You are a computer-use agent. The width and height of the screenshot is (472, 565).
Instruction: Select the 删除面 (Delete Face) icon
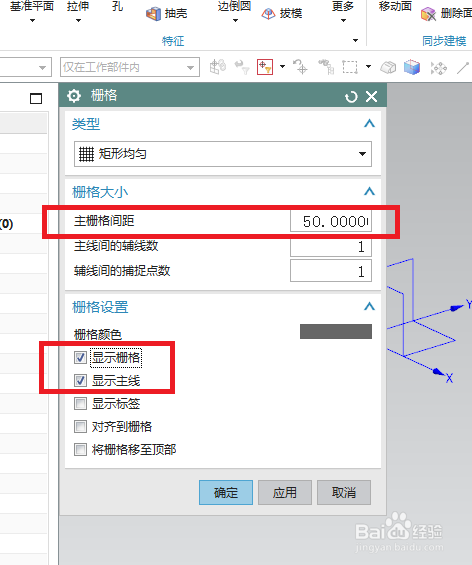428,14
